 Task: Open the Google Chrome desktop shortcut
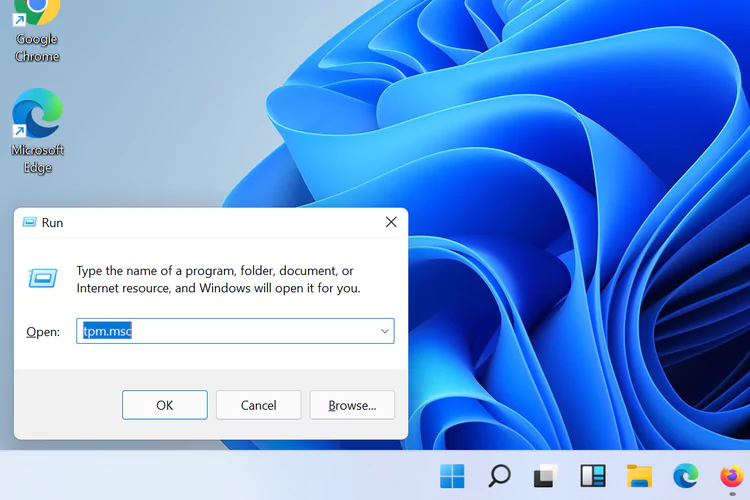37,28
